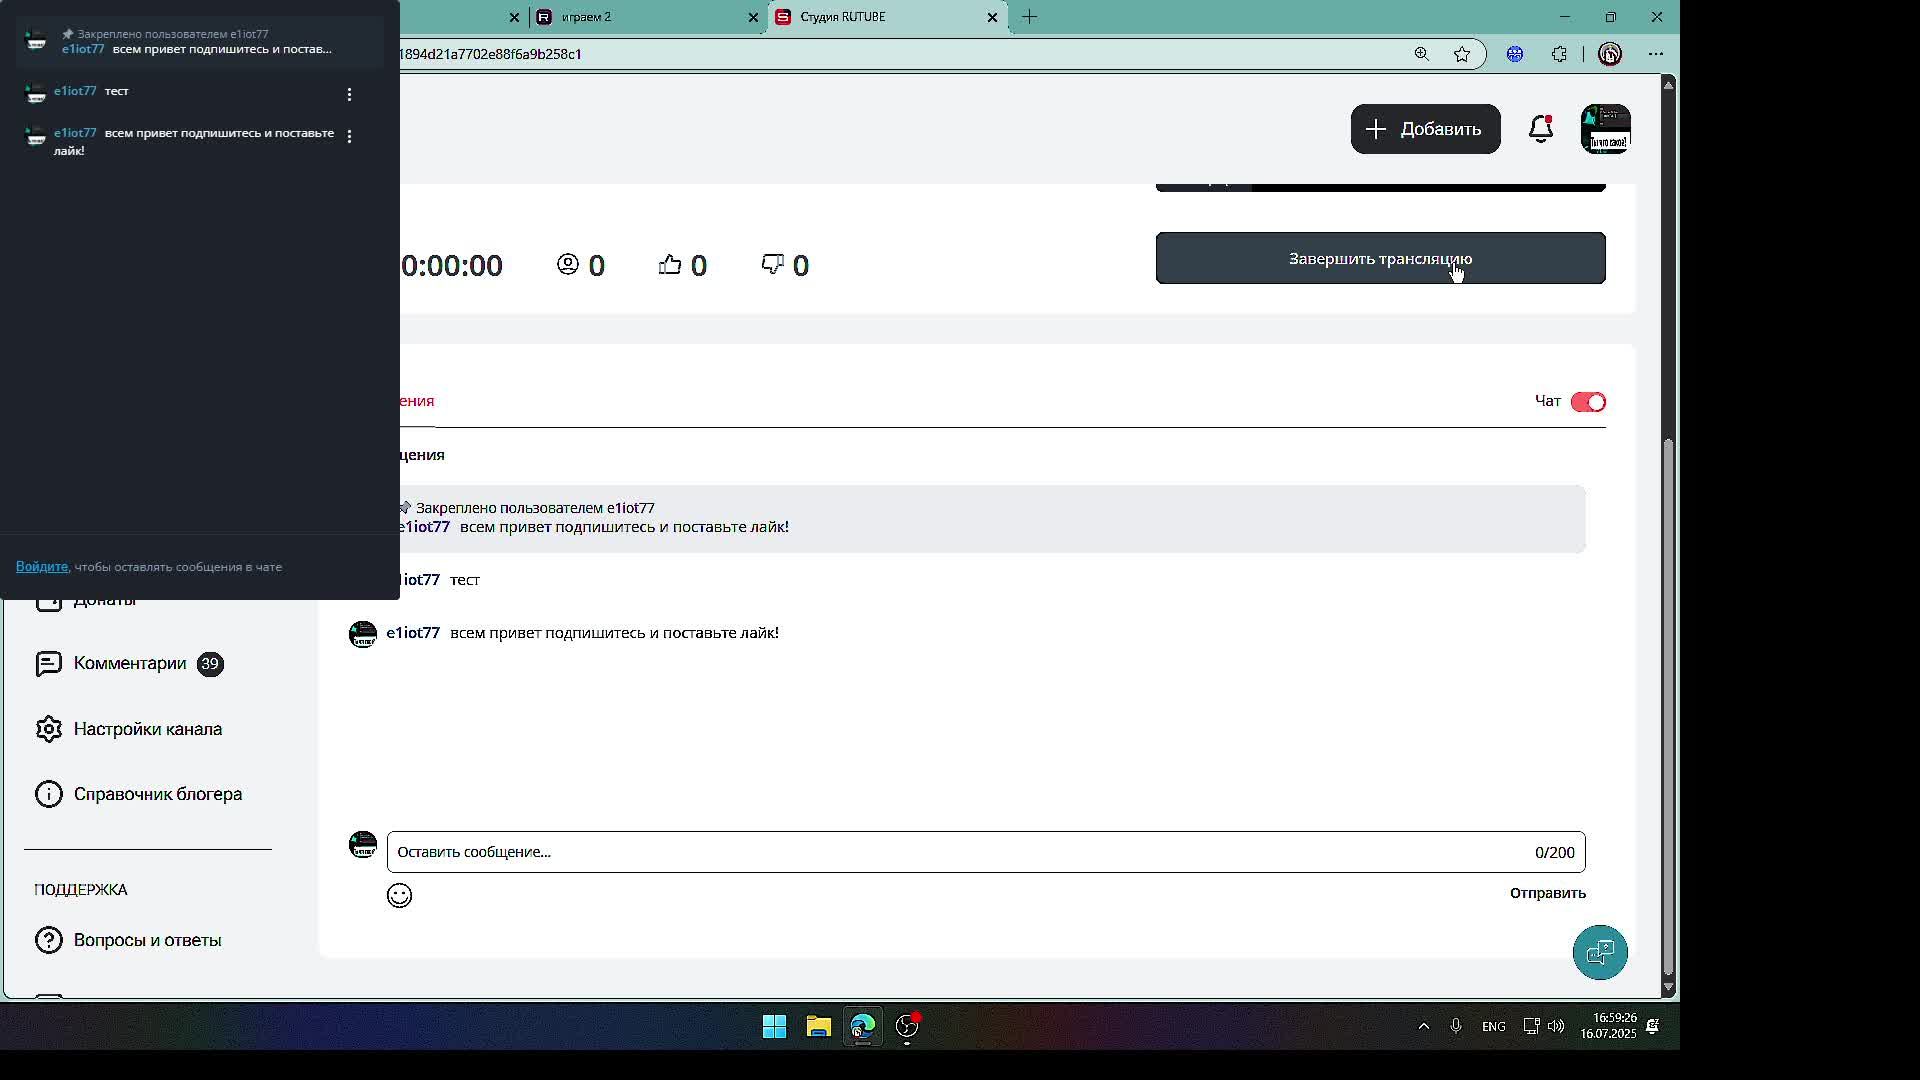Open Комментарии in the sidebar
This screenshot has width=1920, height=1080.
click(129, 664)
